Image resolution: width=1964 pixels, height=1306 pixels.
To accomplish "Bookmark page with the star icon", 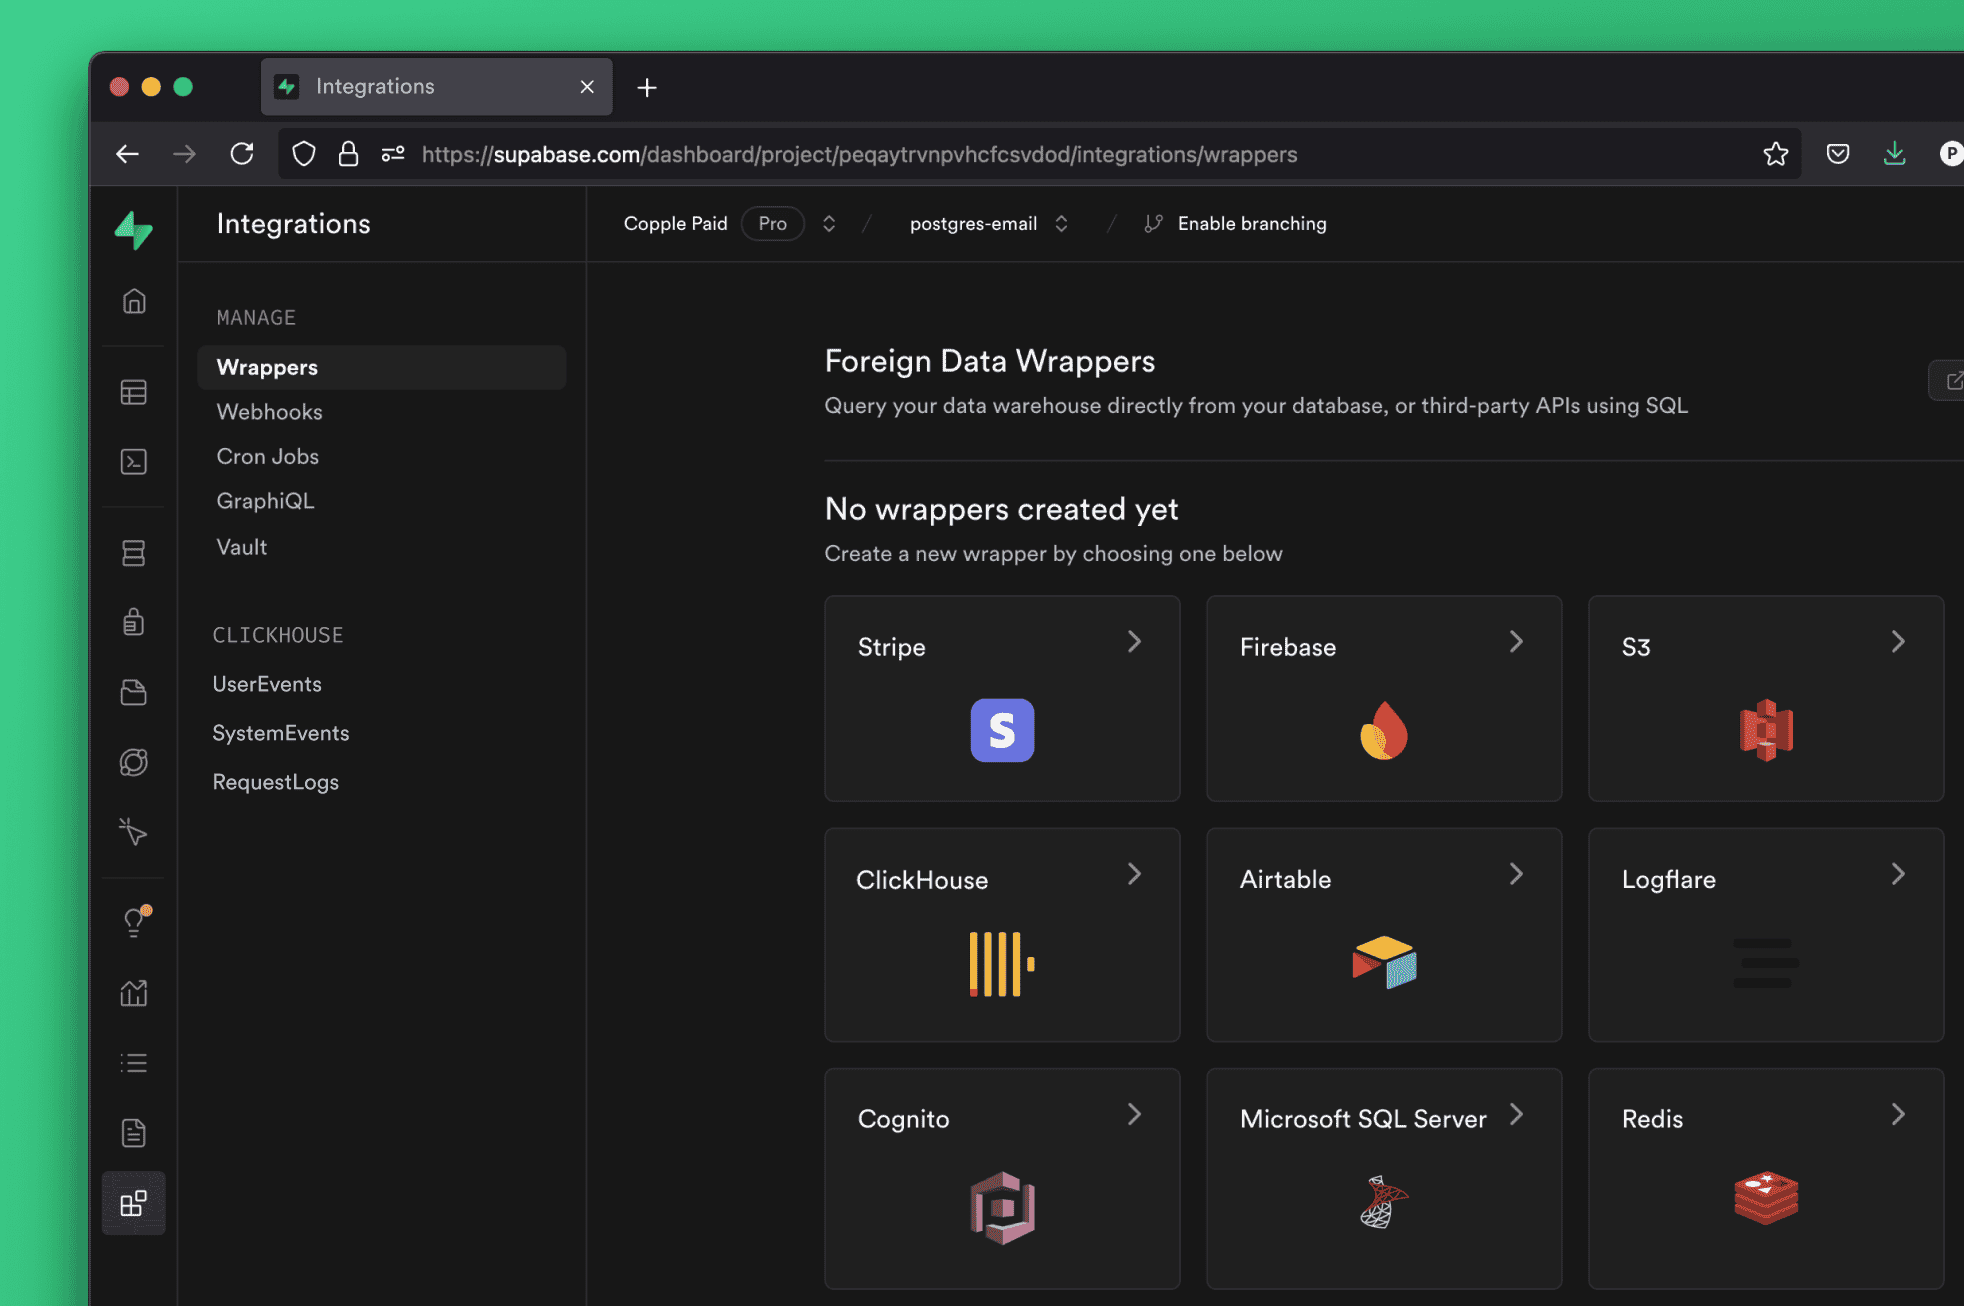I will 1776,154.
